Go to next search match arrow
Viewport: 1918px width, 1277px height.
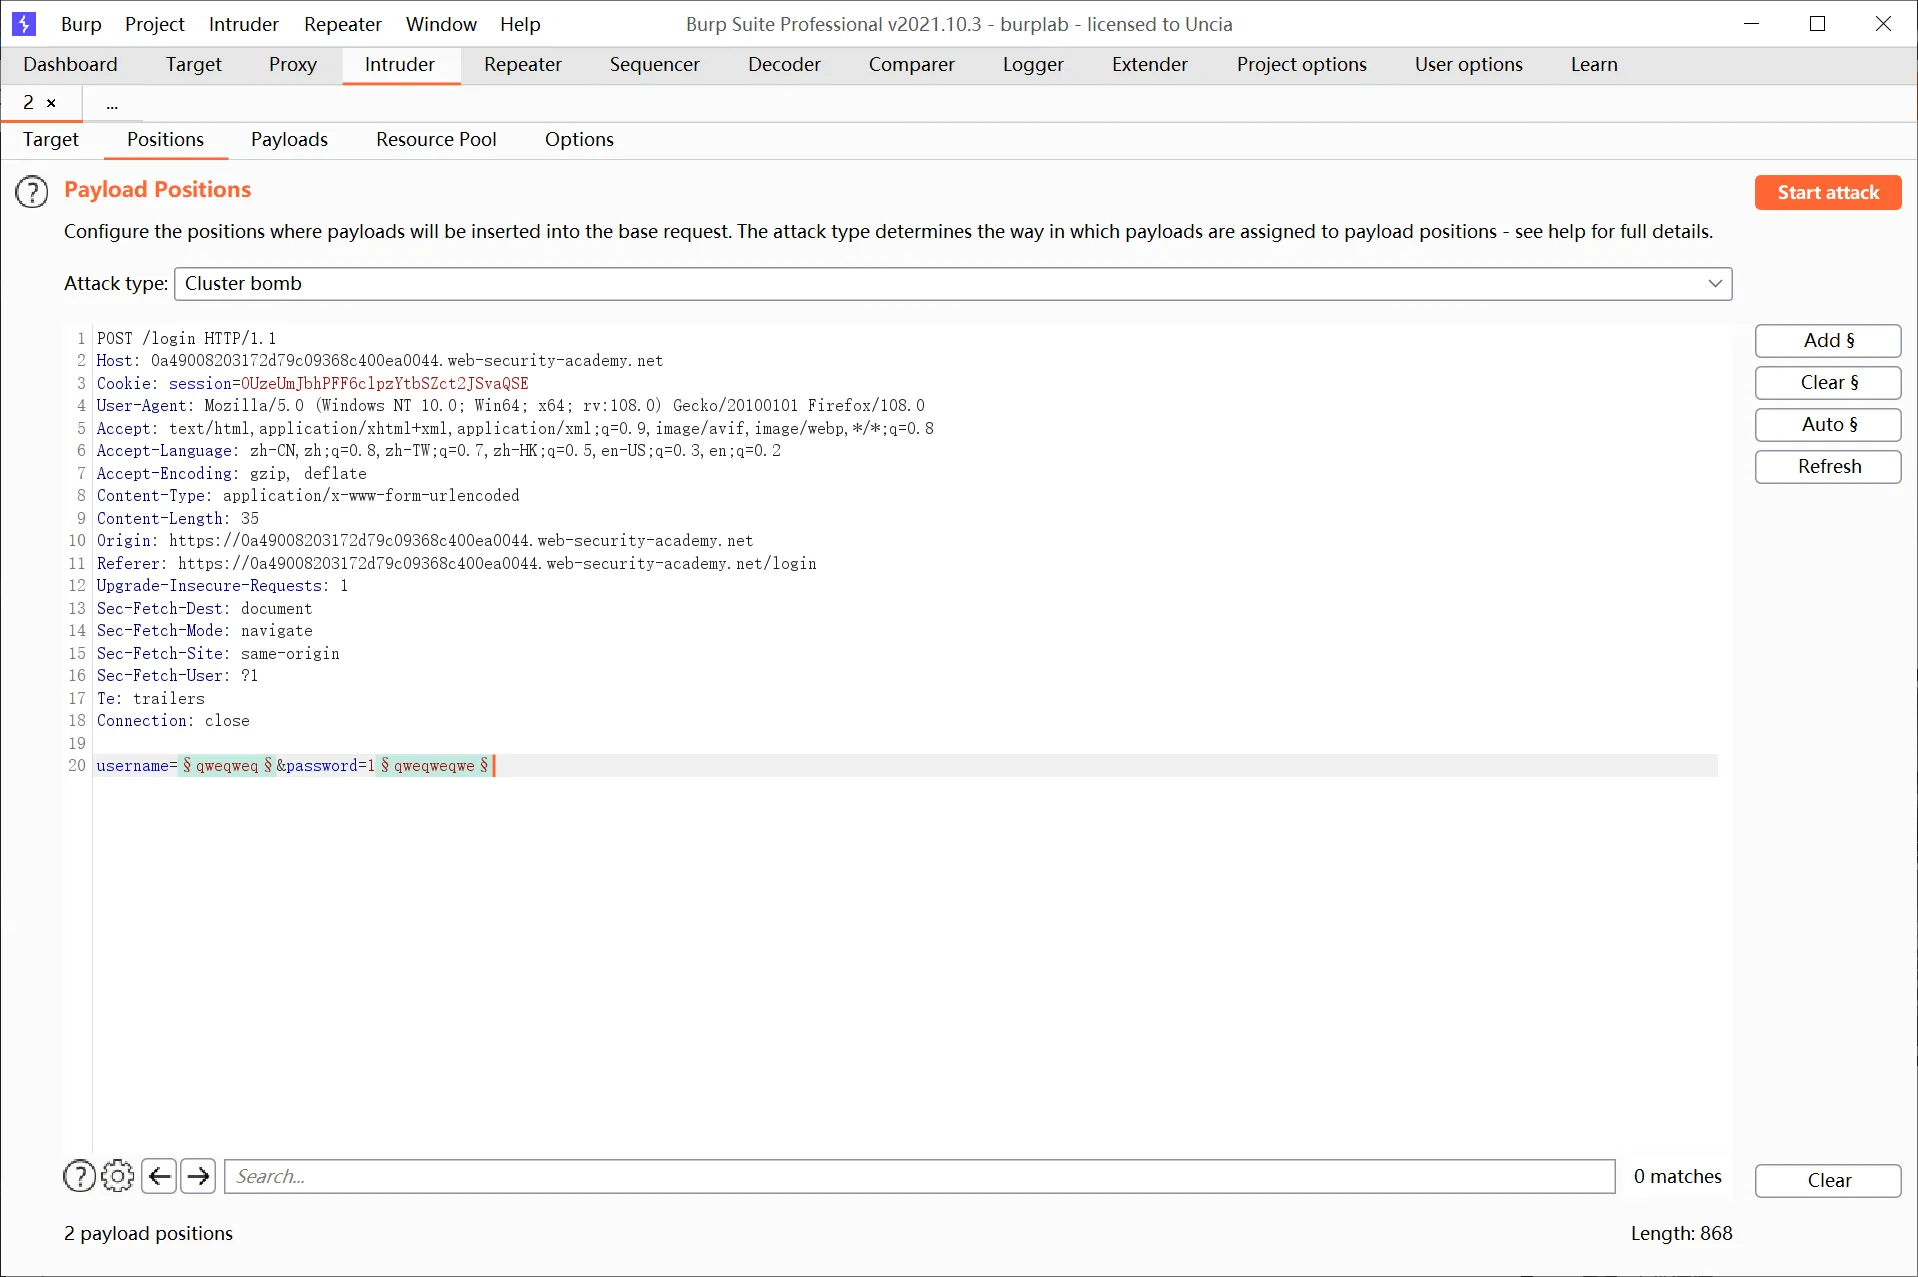198,1176
